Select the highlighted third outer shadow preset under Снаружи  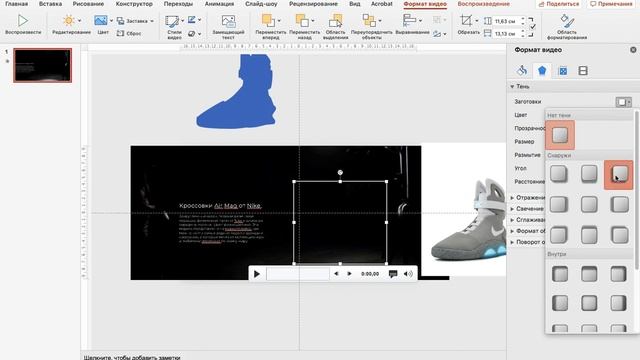click(619, 175)
